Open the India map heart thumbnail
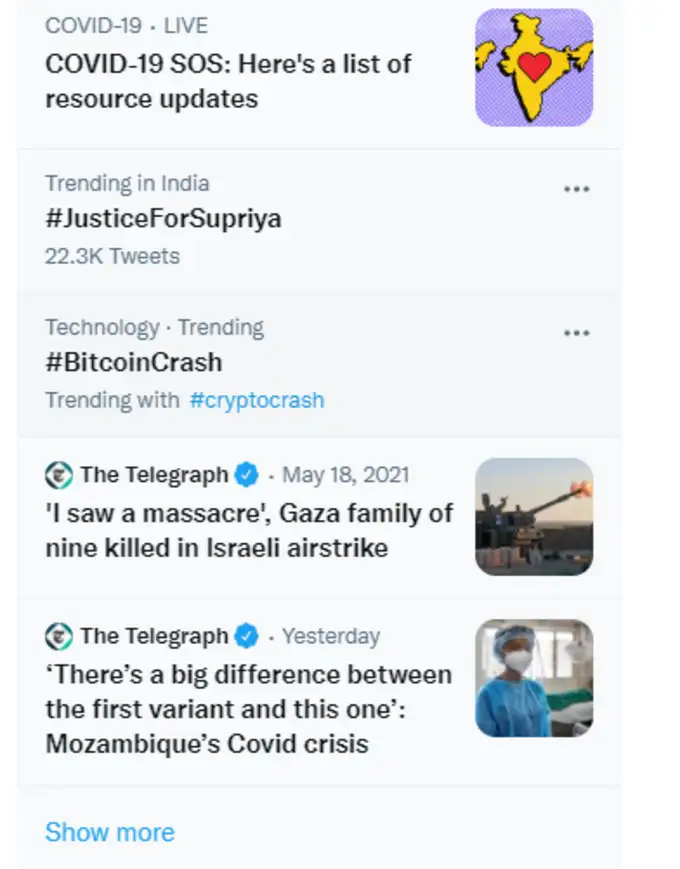 click(x=534, y=67)
